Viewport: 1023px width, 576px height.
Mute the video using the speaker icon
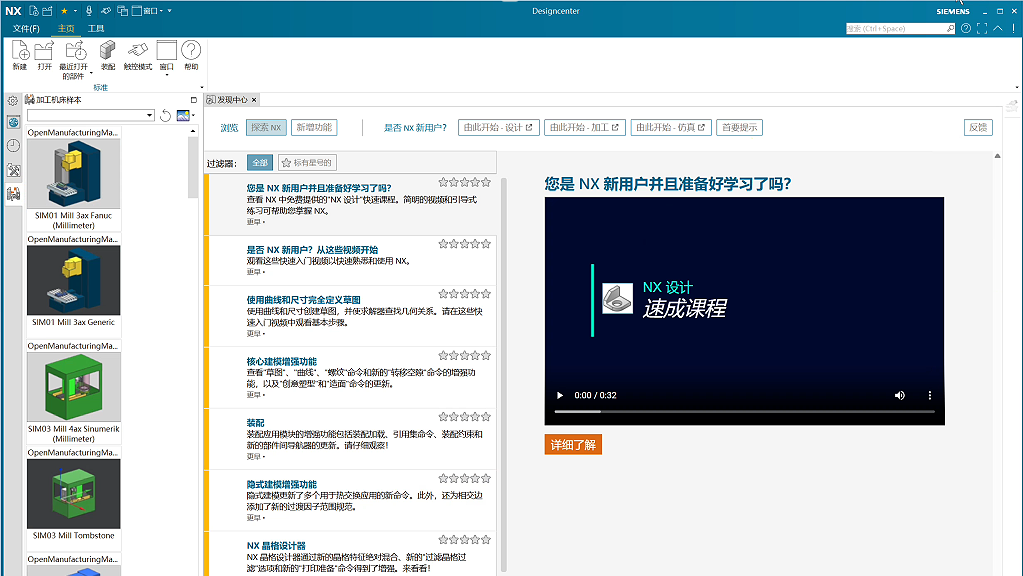(900, 395)
